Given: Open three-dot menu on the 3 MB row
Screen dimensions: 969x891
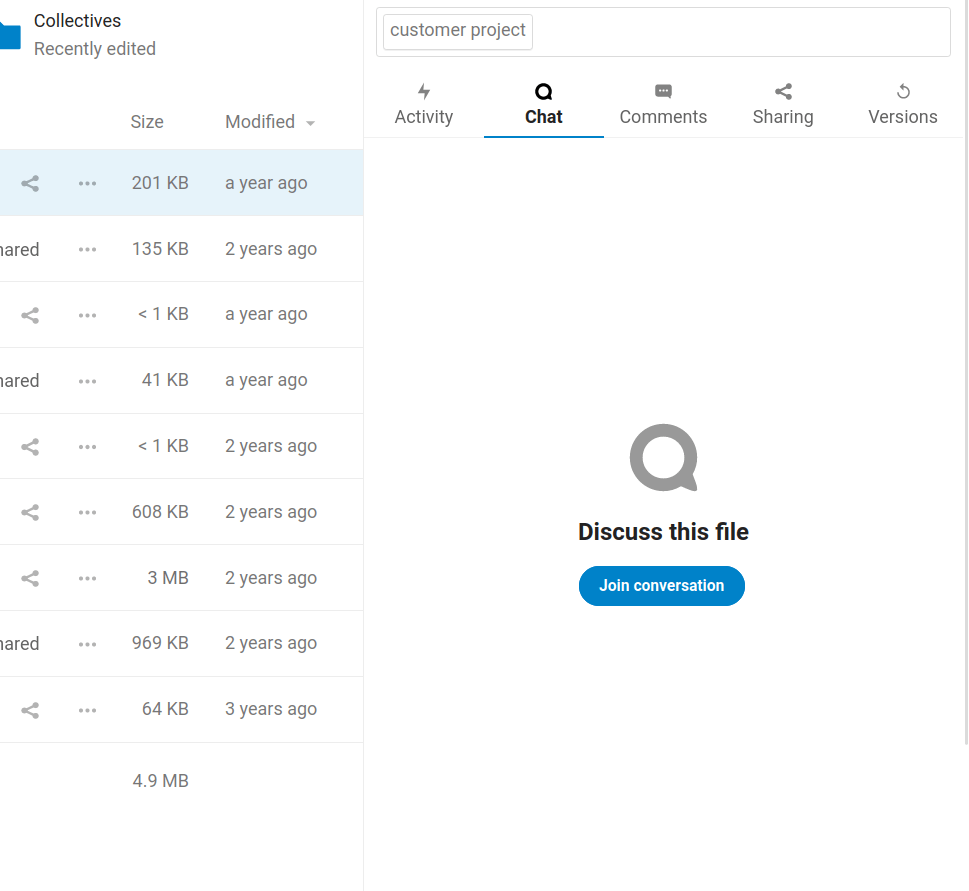Looking at the screenshot, I should (88, 578).
